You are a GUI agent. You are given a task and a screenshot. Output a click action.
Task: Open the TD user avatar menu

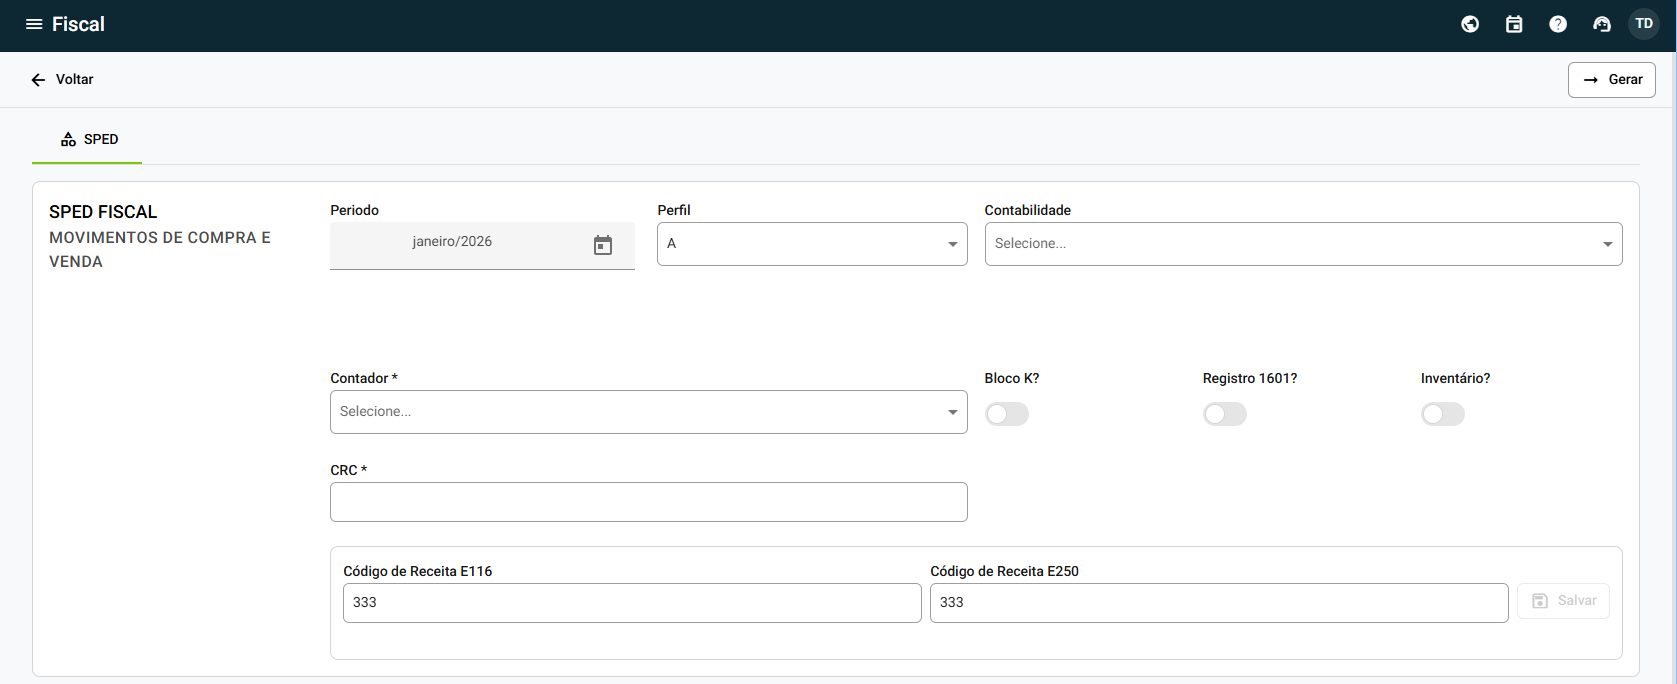(x=1644, y=24)
